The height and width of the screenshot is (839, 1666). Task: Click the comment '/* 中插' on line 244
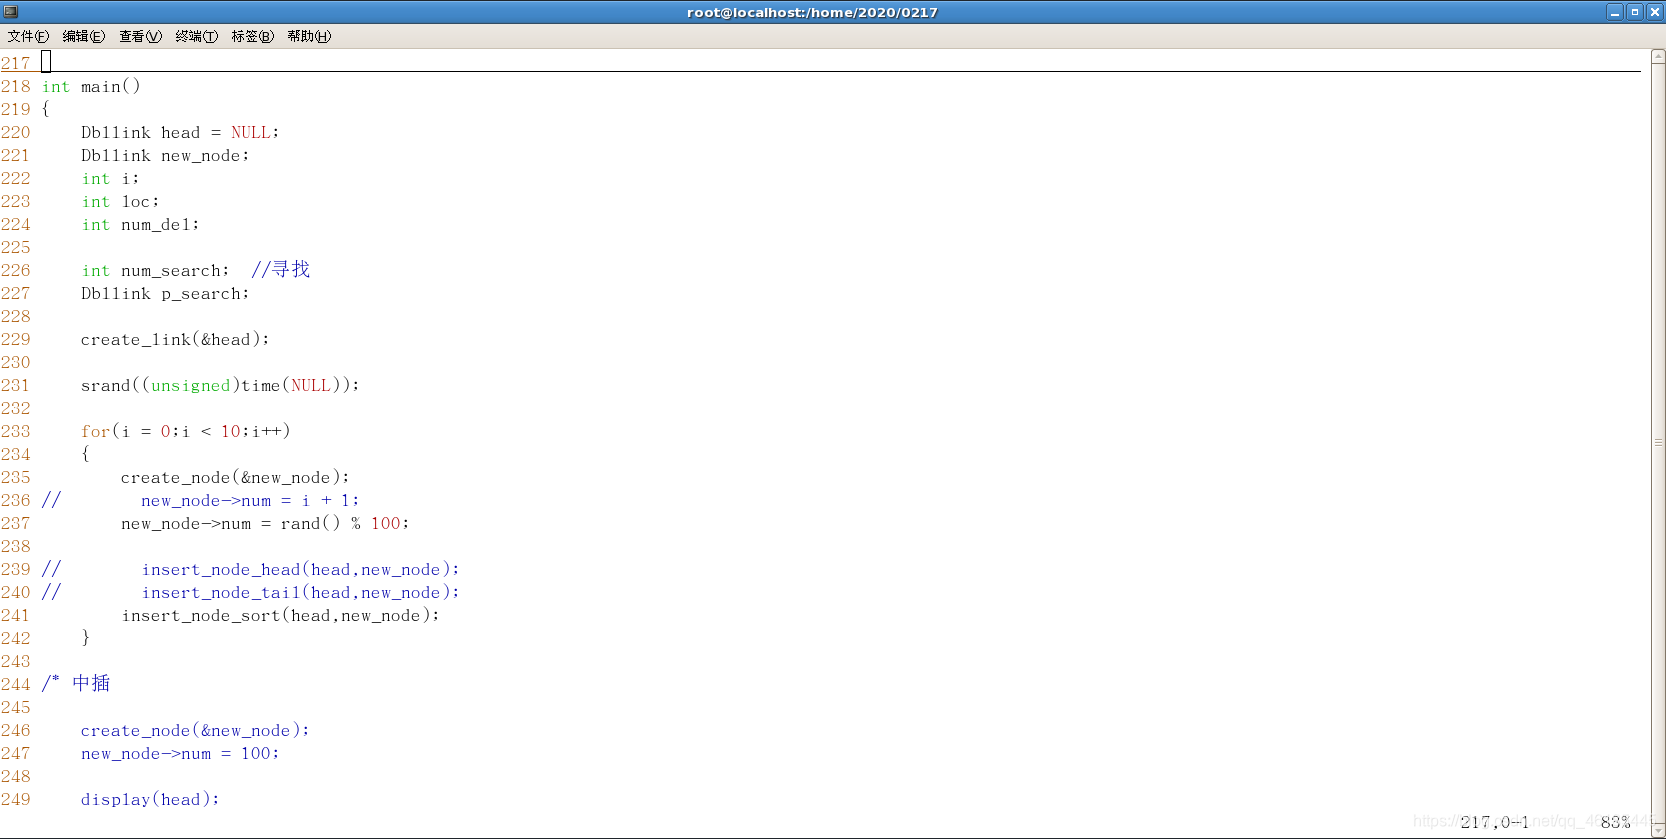(x=76, y=684)
